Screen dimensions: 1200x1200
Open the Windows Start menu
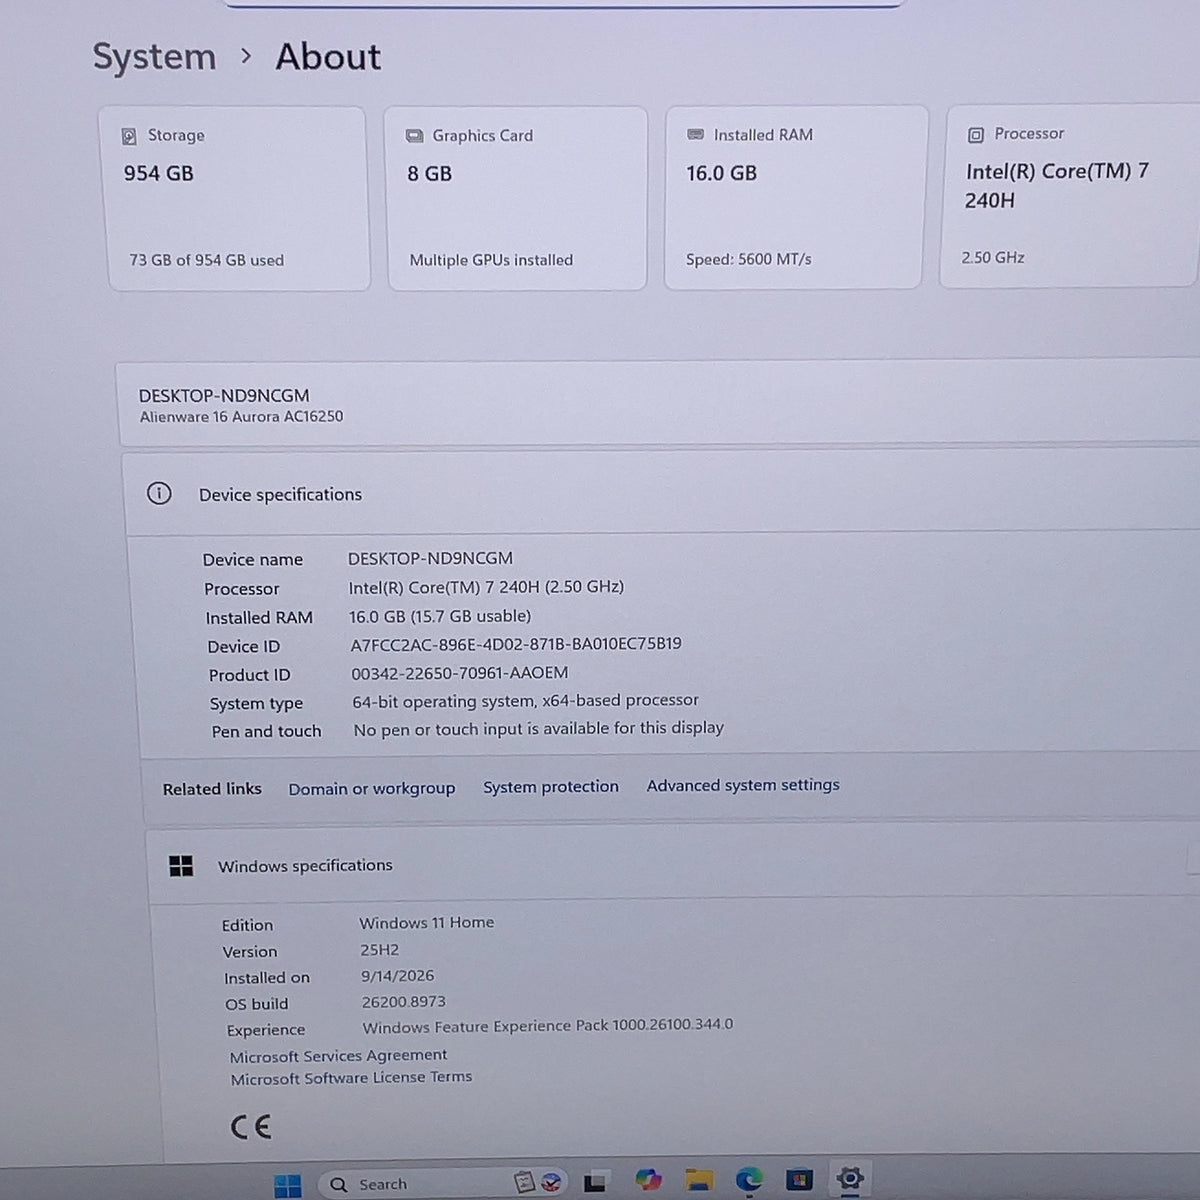(x=287, y=1185)
